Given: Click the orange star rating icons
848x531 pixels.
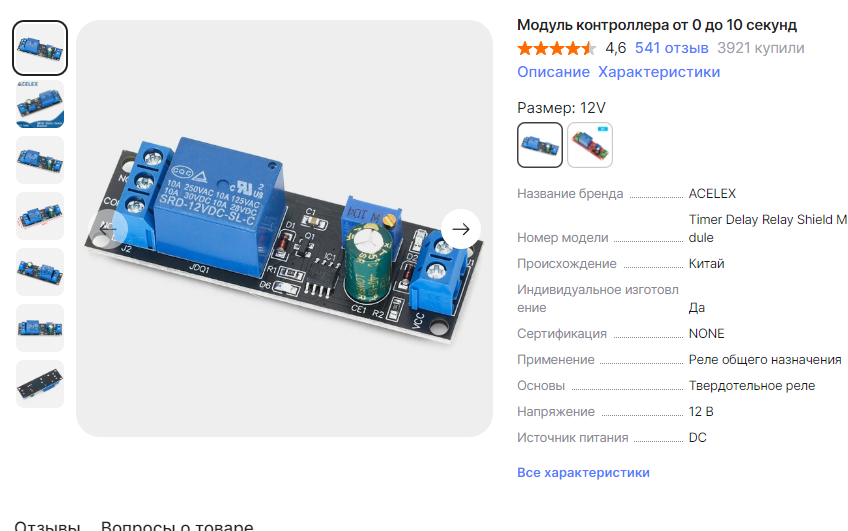Looking at the screenshot, I should (x=556, y=48).
